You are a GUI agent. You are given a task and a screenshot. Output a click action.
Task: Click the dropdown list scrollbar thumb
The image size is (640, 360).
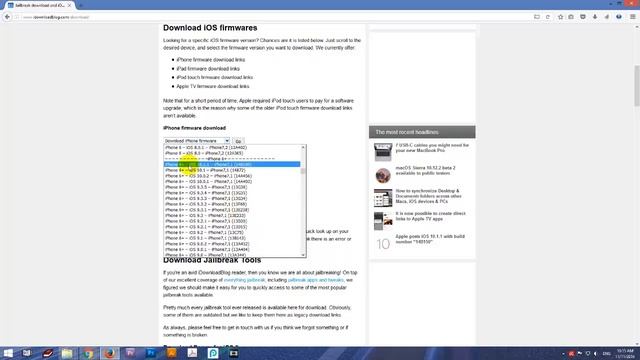click(303, 171)
